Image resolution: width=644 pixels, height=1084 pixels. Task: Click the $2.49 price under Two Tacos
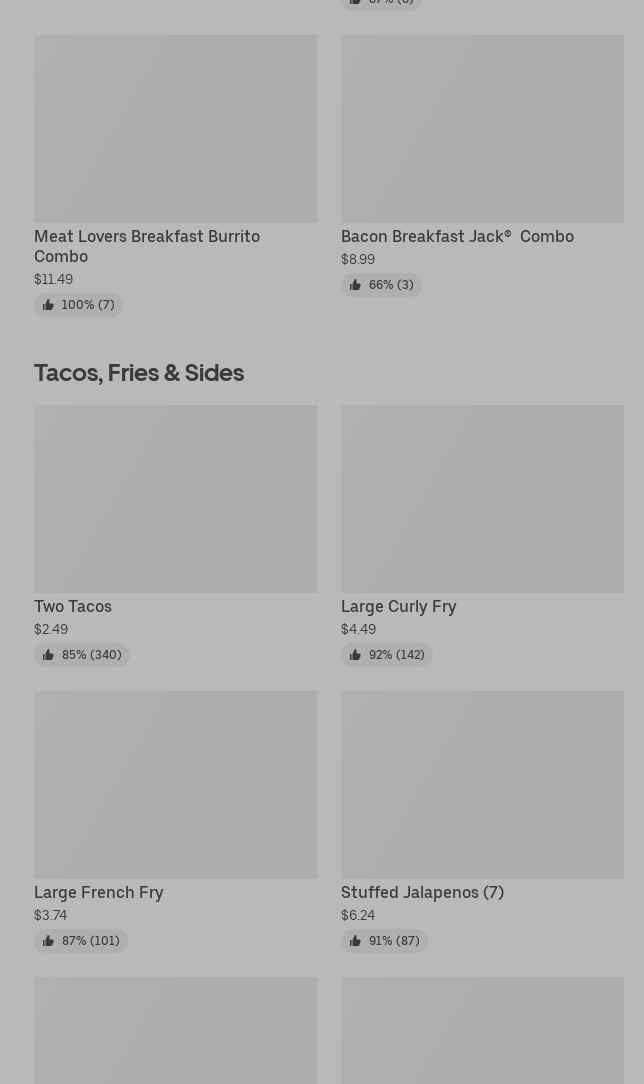tap(51, 630)
